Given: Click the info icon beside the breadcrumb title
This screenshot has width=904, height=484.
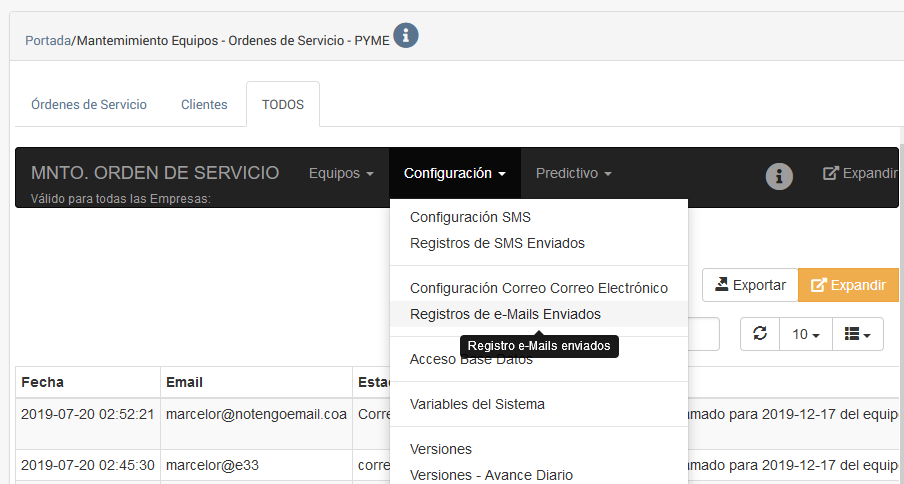Looking at the screenshot, I should tap(405, 37).
